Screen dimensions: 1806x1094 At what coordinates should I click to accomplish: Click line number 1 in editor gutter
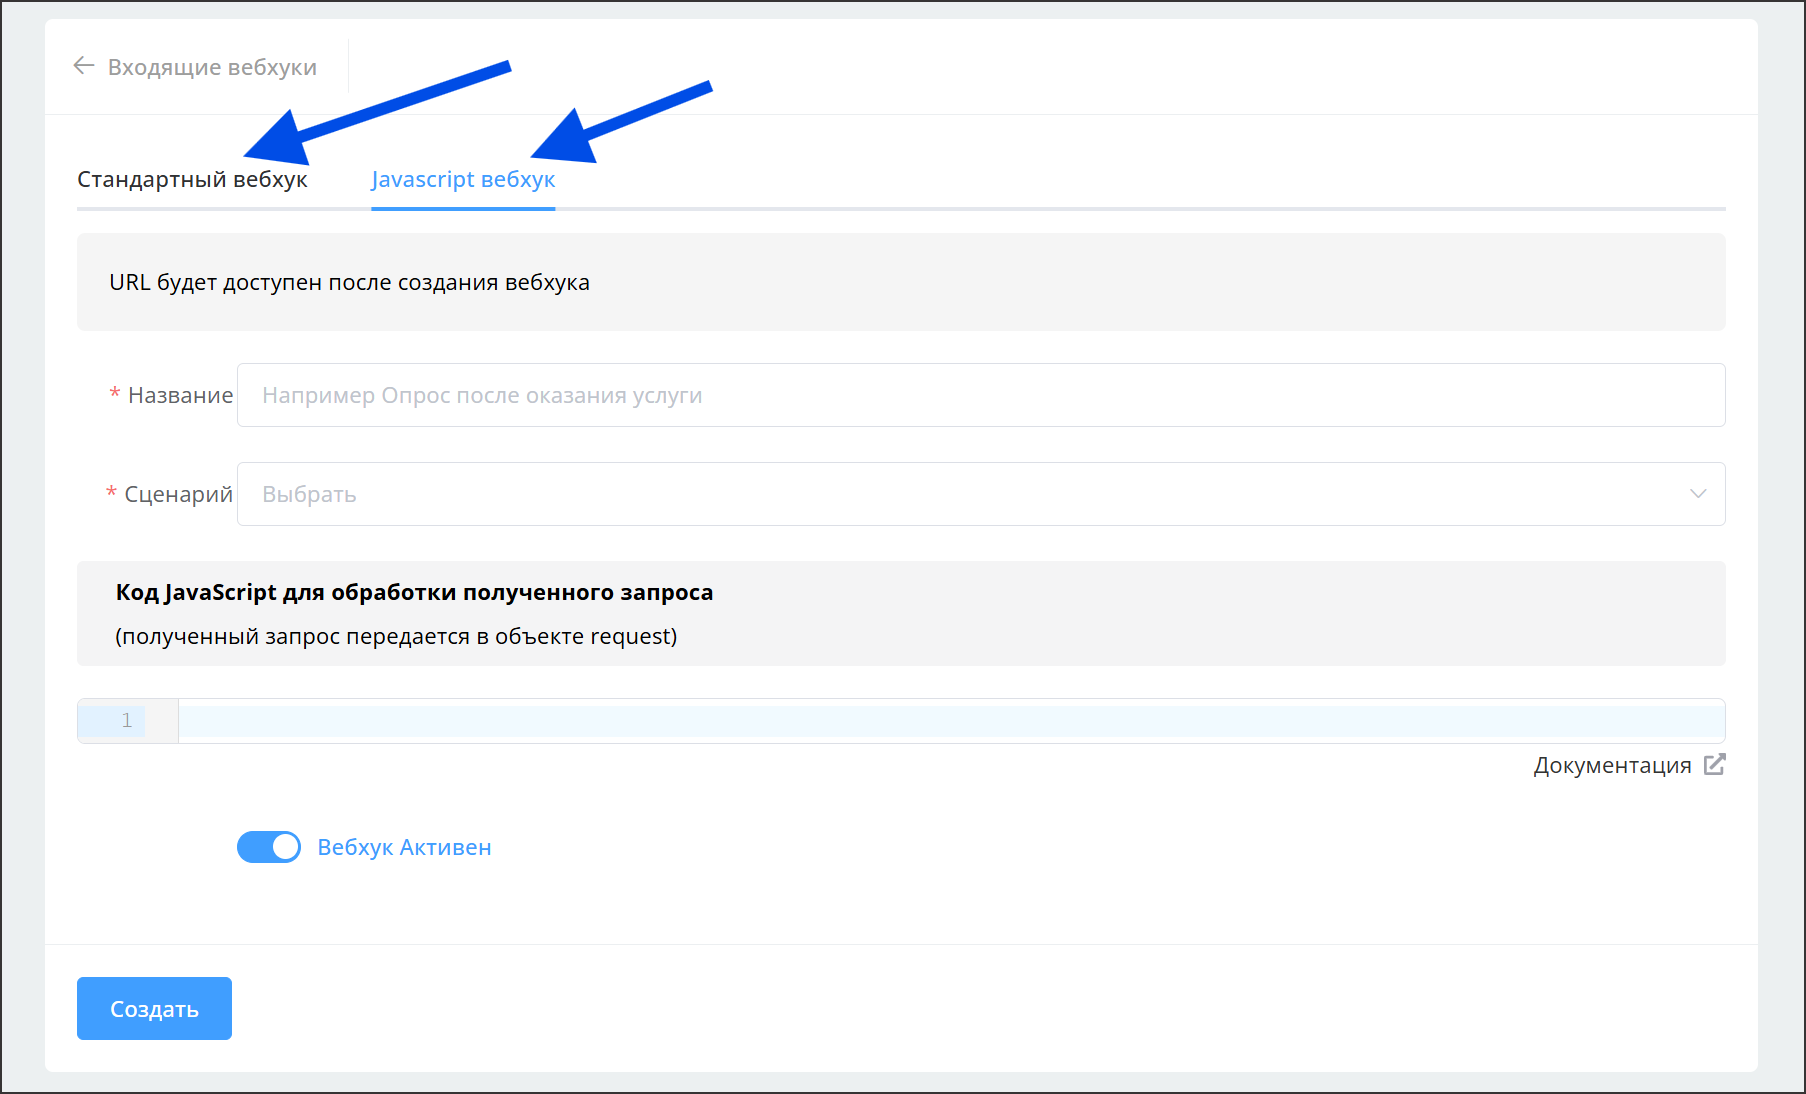click(x=127, y=721)
